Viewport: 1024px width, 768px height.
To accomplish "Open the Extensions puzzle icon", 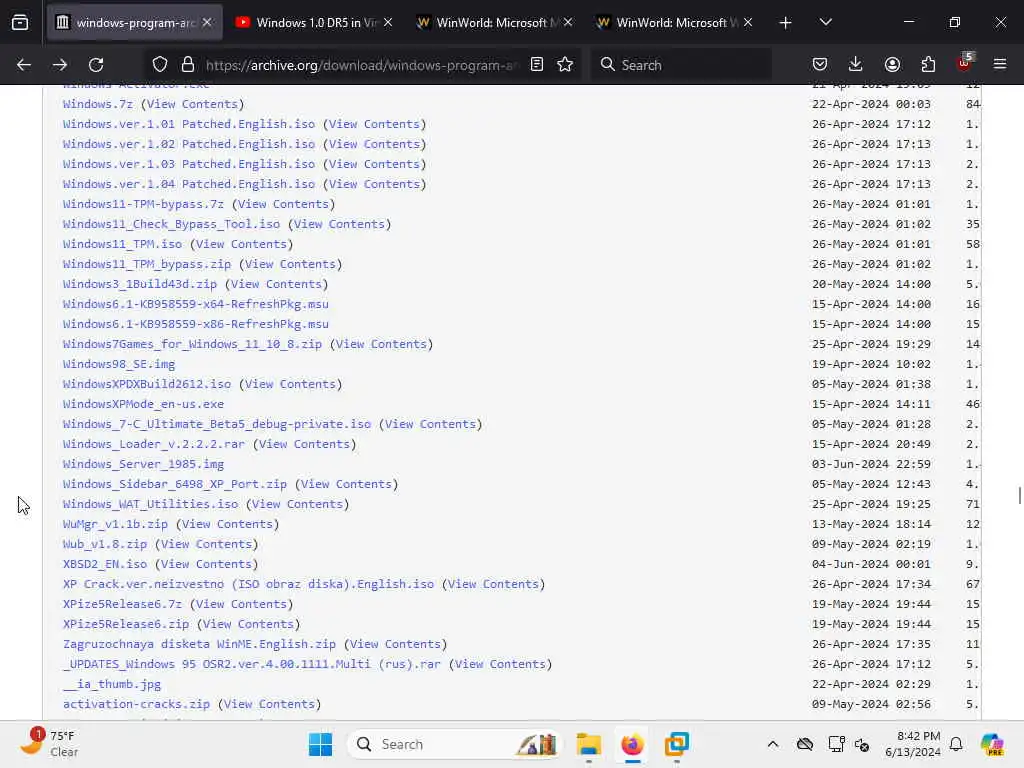I will click(x=928, y=65).
